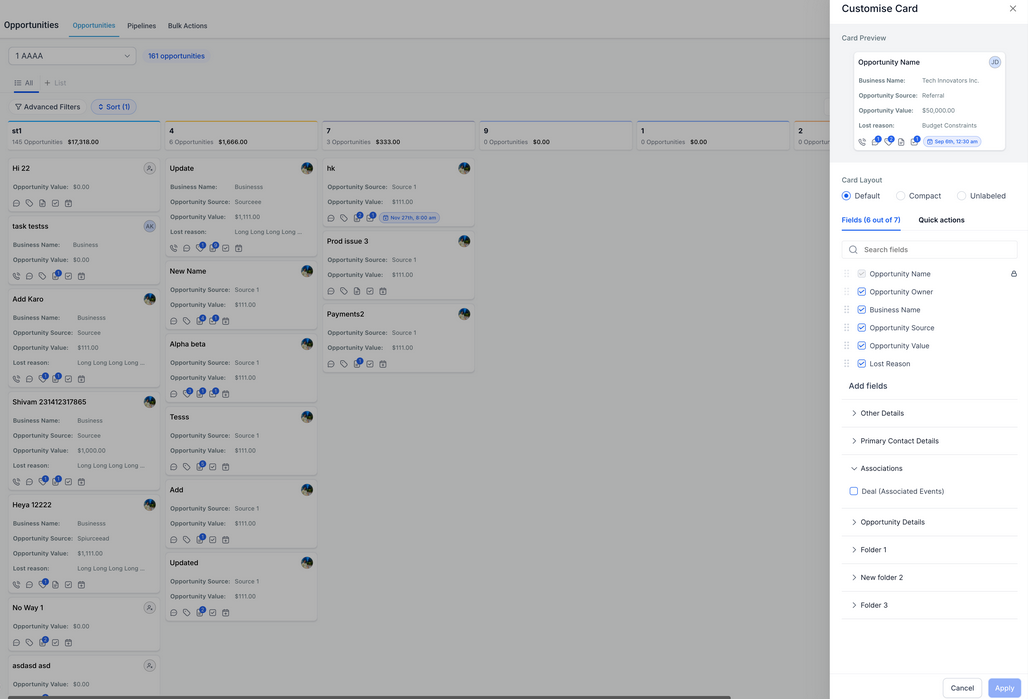
Task: Check the Deal (Associated Events) field
Action: (x=854, y=491)
